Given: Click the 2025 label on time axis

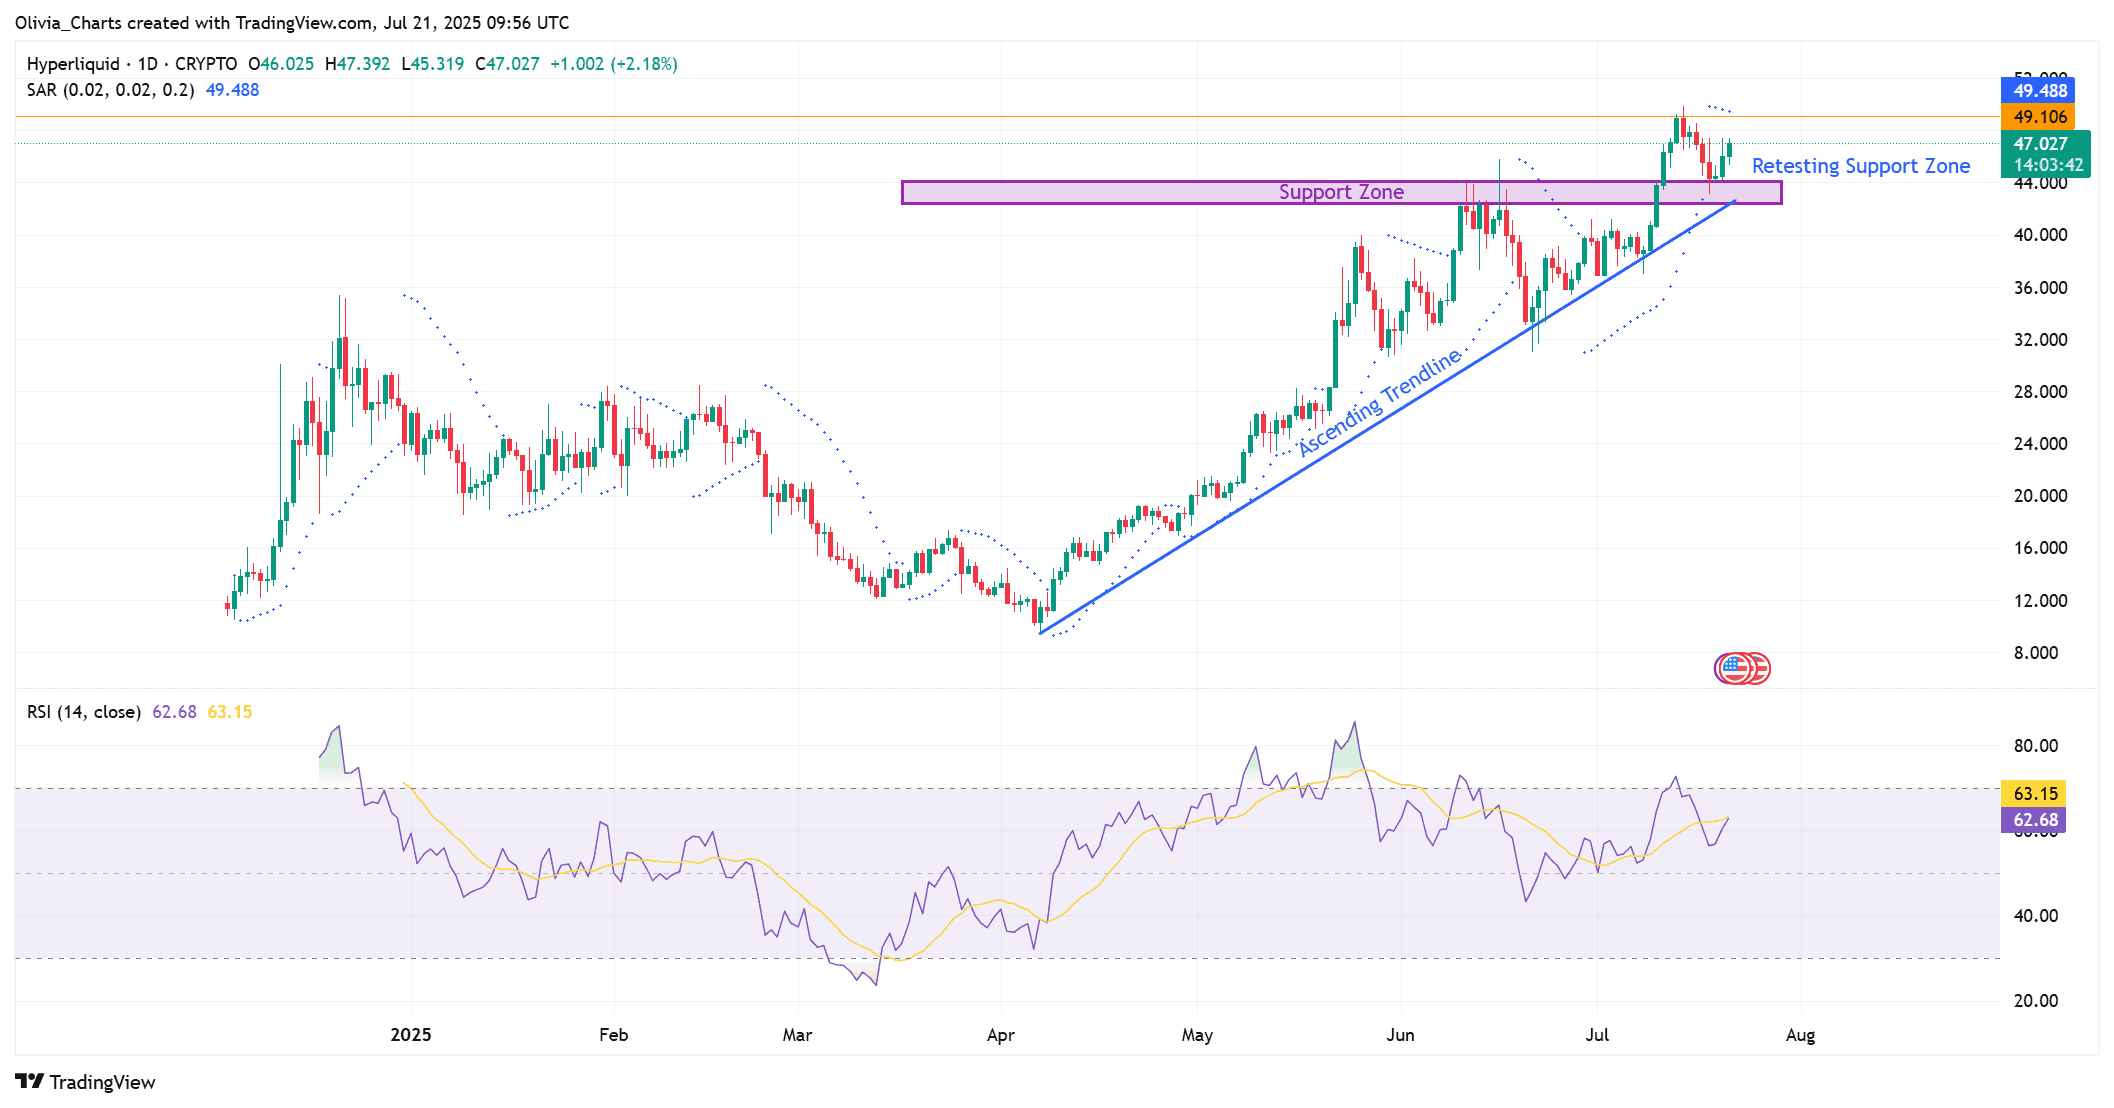Looking at the screenshot, I should pyautogui.click(x=411, y=1035).
